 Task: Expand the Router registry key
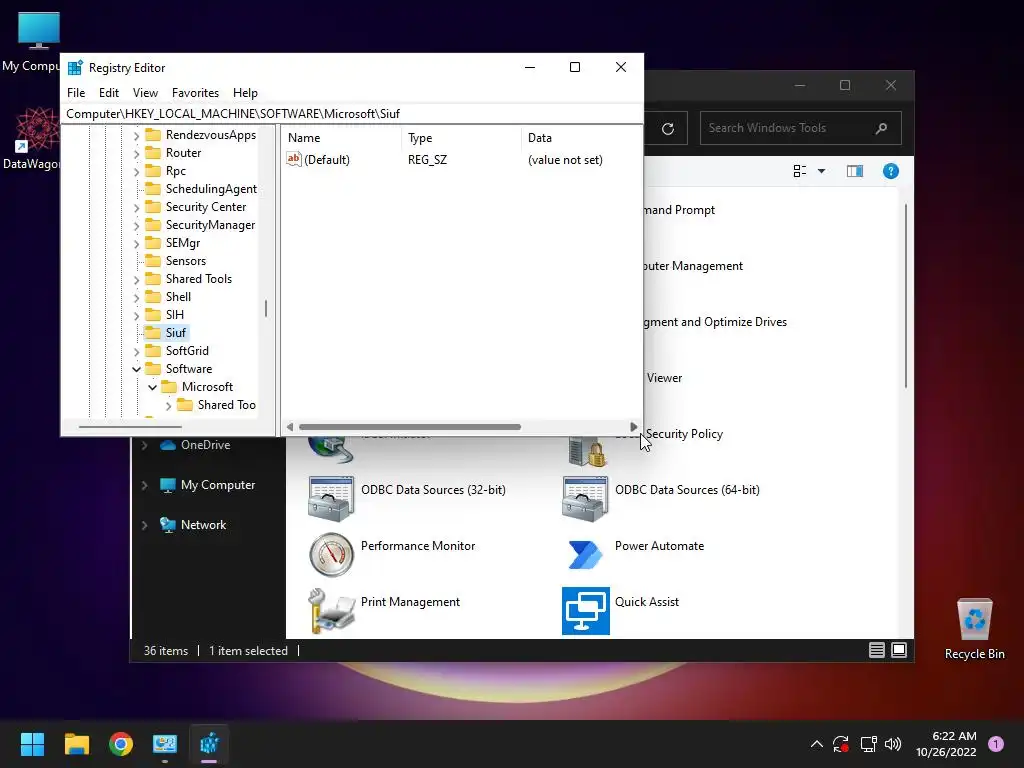136,153
